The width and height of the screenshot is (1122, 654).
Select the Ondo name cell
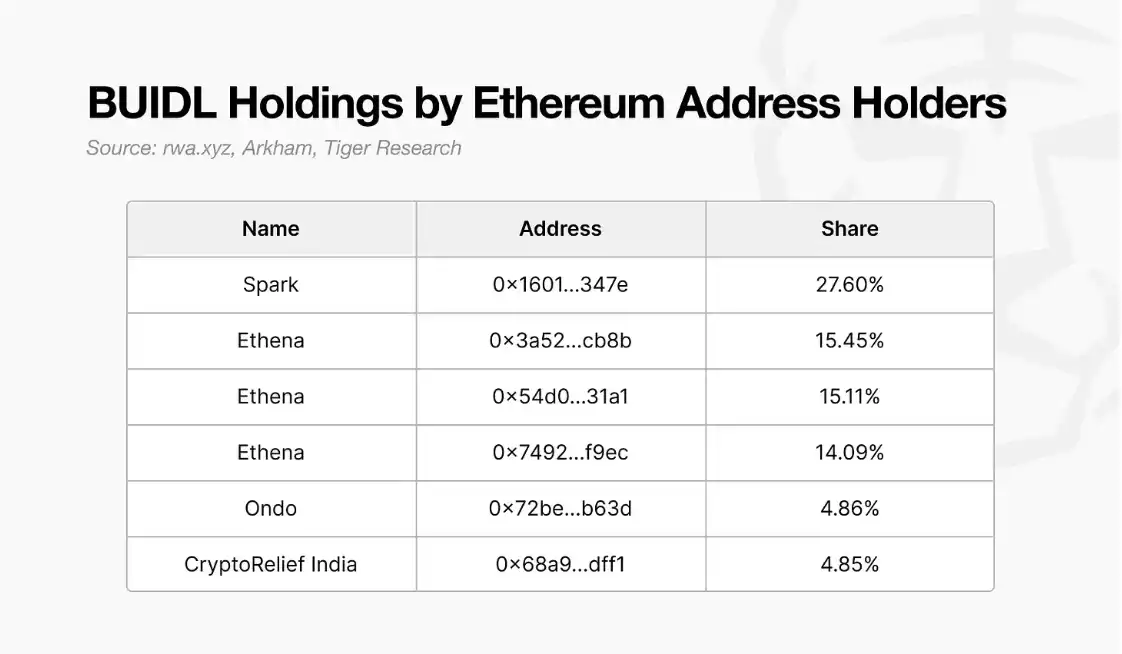tap(271, 509)
